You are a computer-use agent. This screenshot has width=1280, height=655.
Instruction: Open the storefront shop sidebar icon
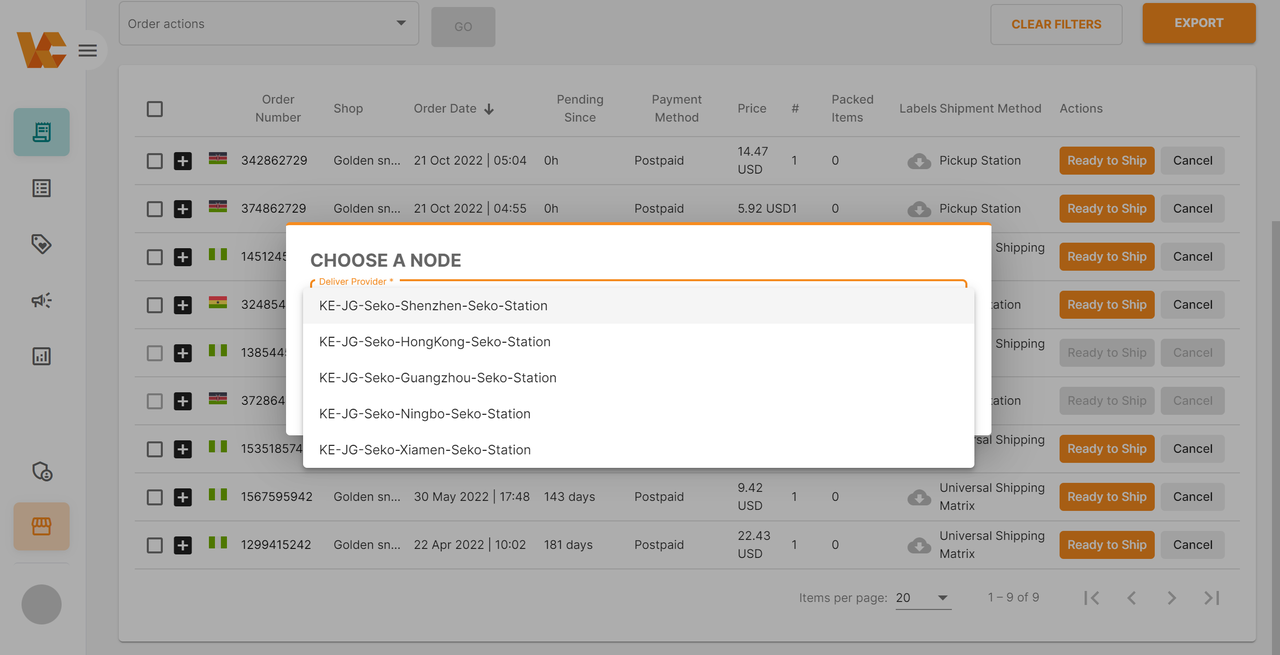[41, 526]
